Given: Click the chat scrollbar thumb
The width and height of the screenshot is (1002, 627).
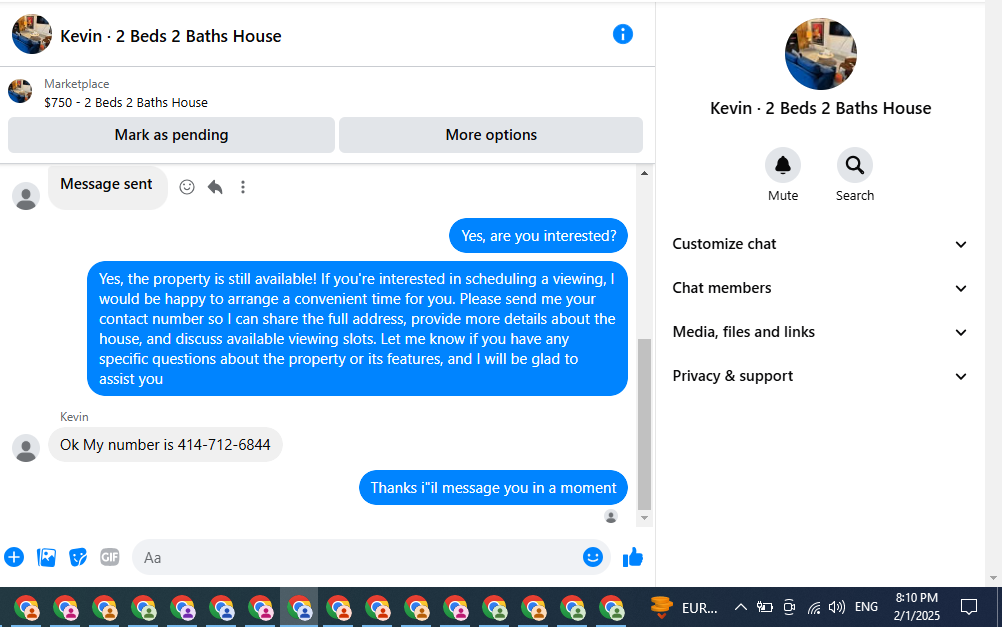Looking at the screenshot, I should pyautogui.click(x=644, y=424).
